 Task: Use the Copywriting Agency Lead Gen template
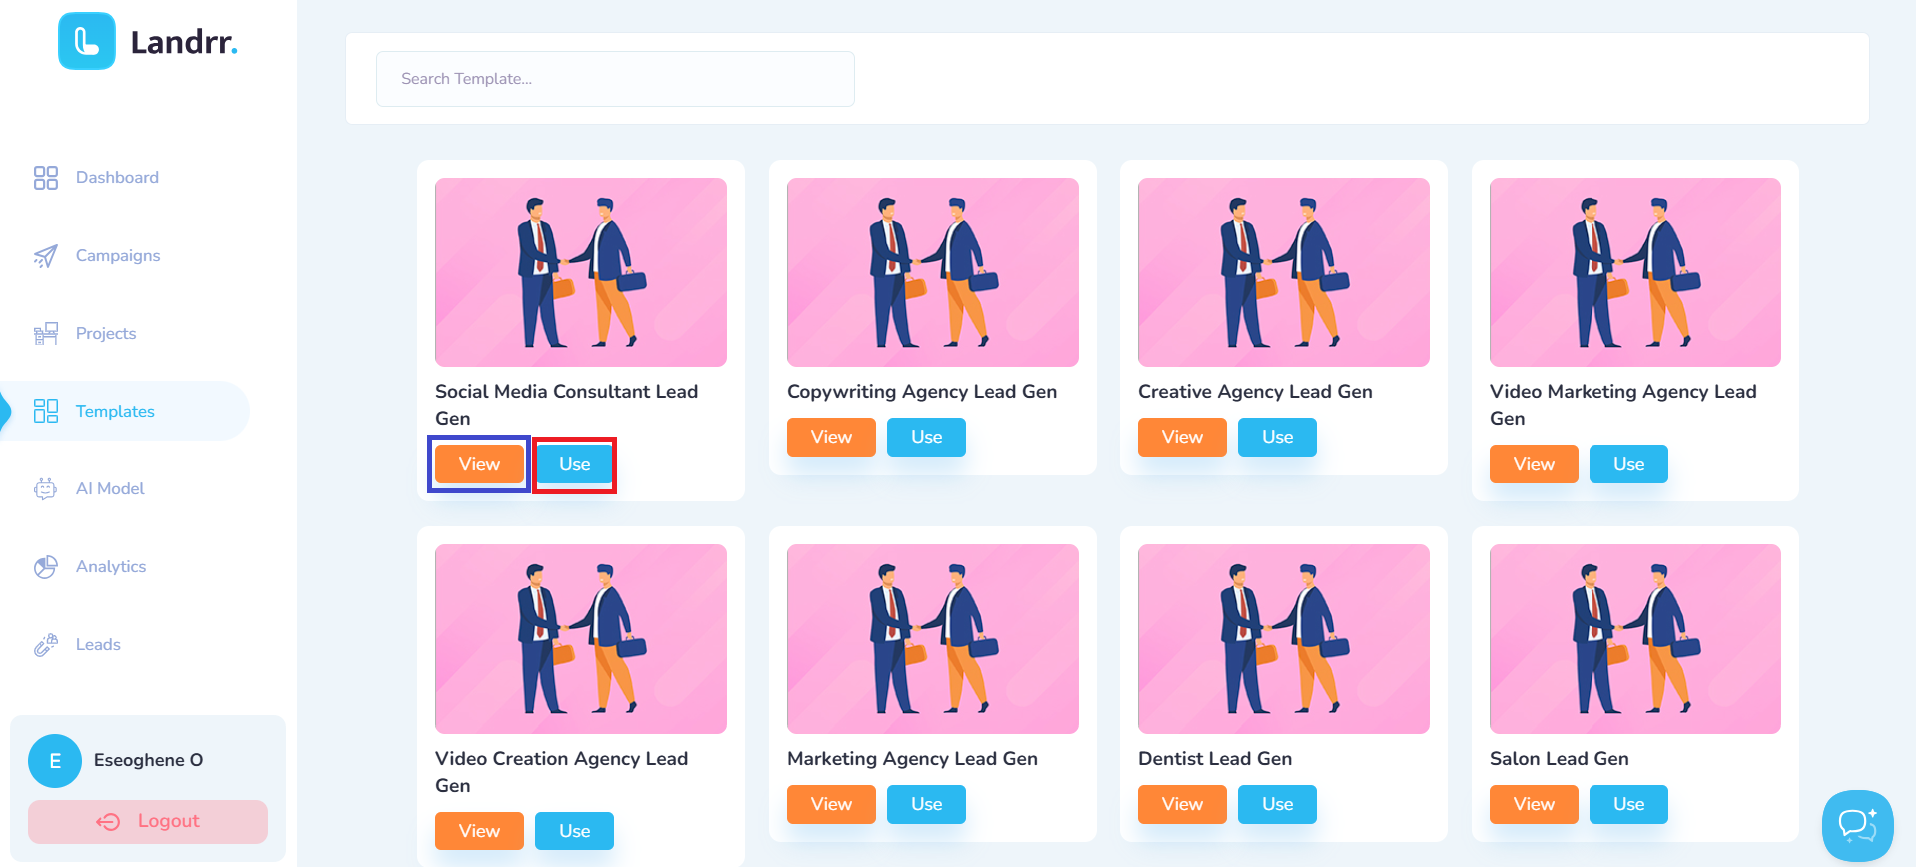(x=926, y=437)
